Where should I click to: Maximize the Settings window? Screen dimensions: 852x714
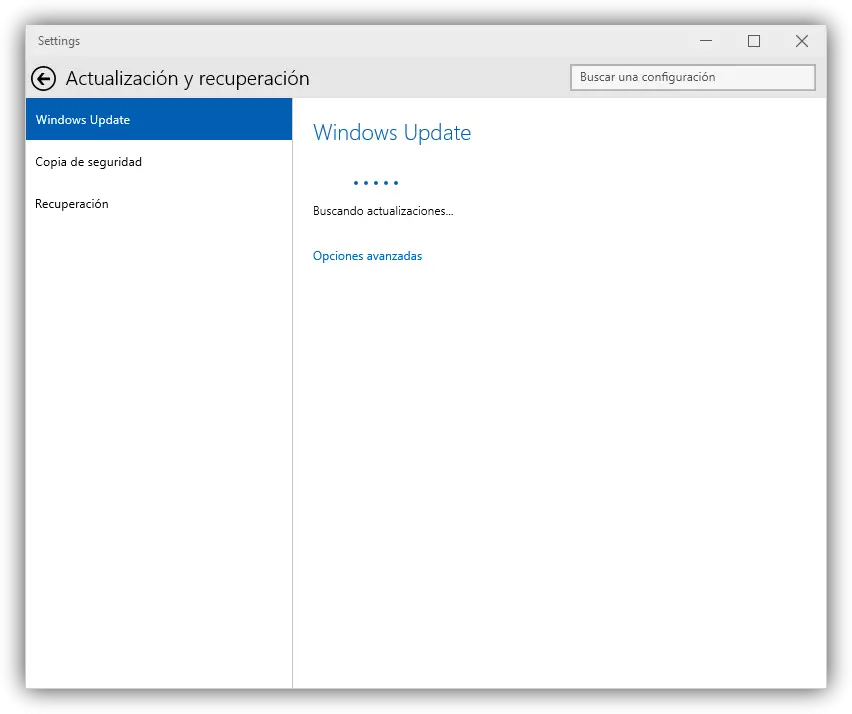pos(754,41)
